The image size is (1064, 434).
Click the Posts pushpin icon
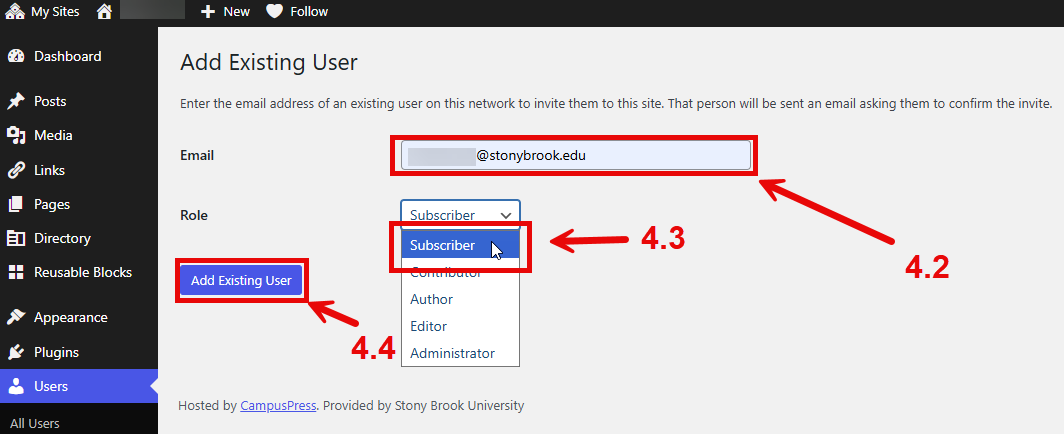[x=16, y=102]
